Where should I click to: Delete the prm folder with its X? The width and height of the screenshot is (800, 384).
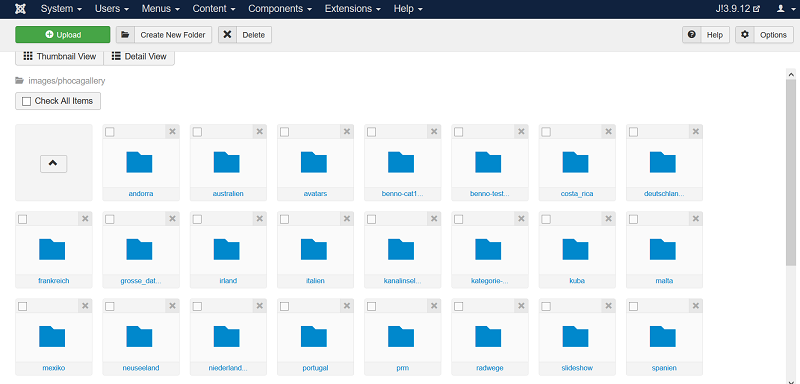434,306
